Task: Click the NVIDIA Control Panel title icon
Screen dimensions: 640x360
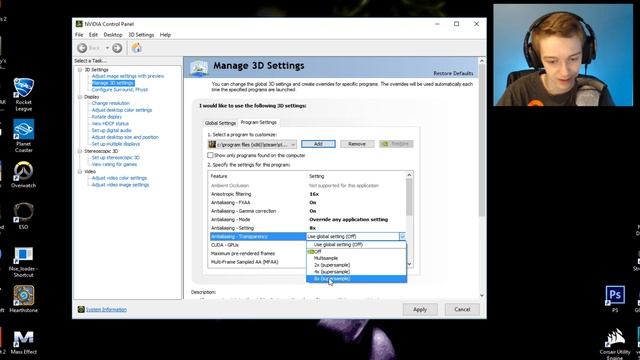Action: (79, 24)
